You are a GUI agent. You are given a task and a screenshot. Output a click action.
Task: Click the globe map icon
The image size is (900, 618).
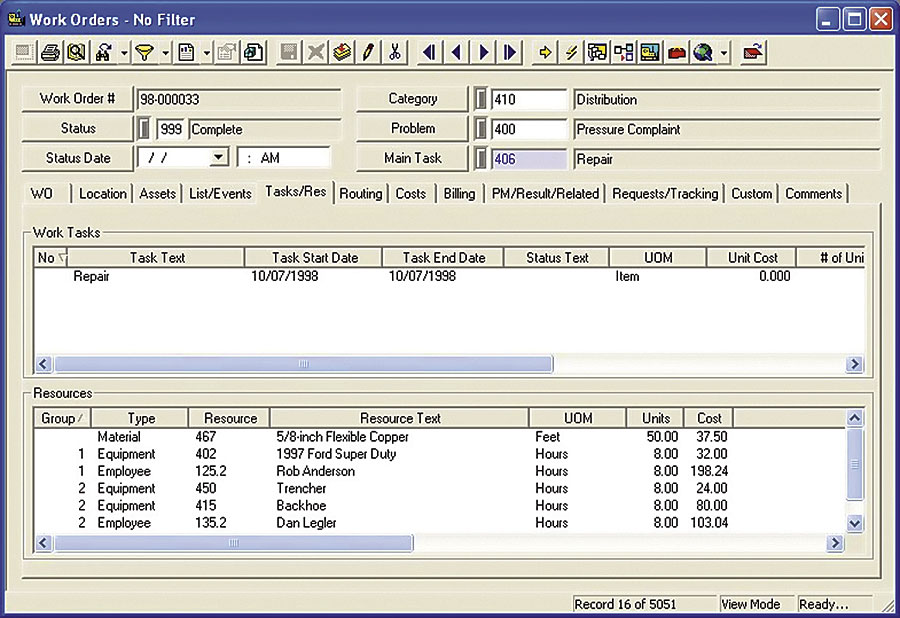click(703, 53)
